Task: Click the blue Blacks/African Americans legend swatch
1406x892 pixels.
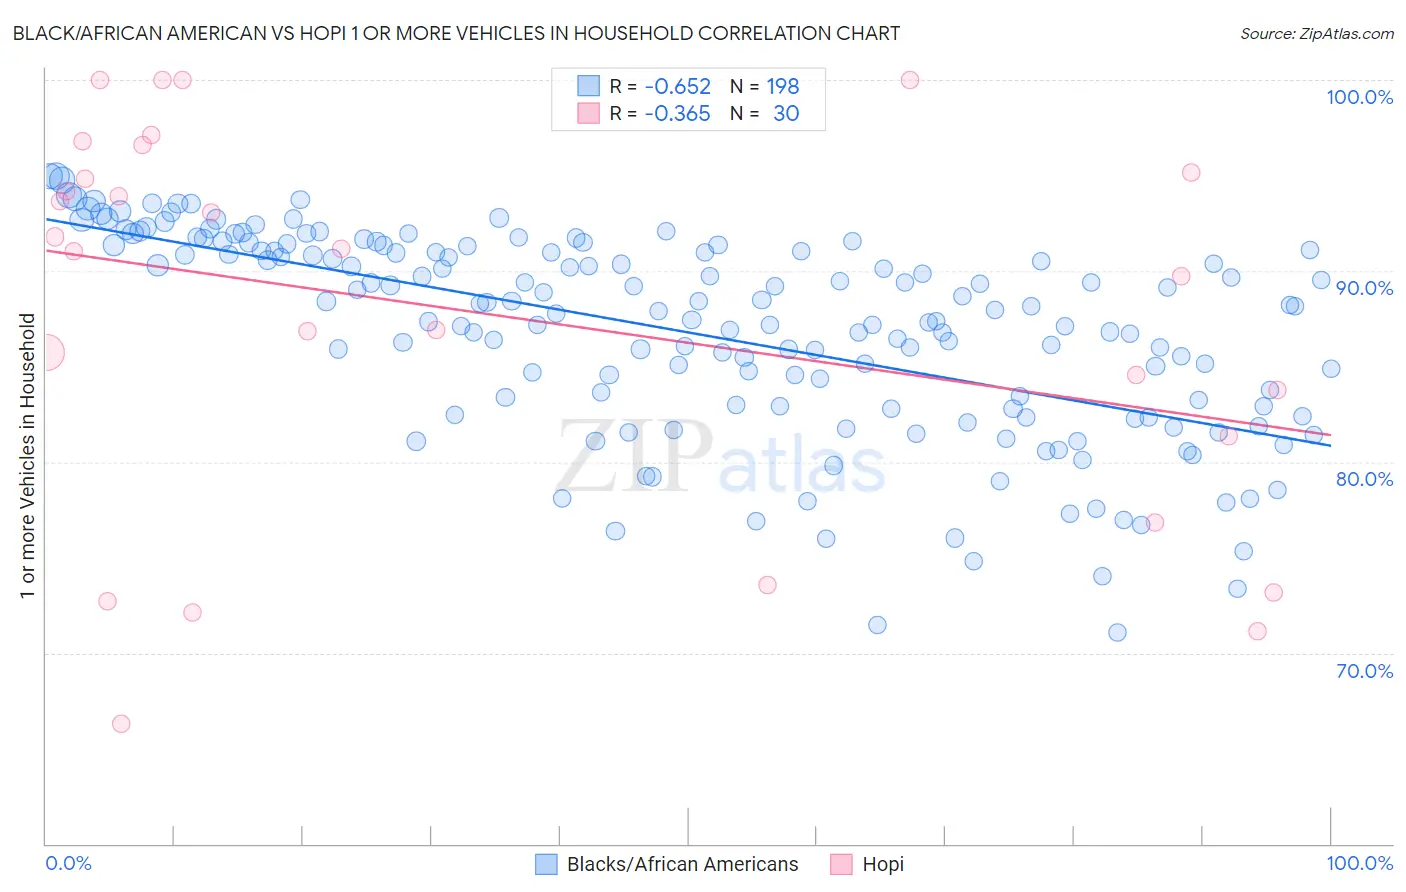Action: coord(546,864)
